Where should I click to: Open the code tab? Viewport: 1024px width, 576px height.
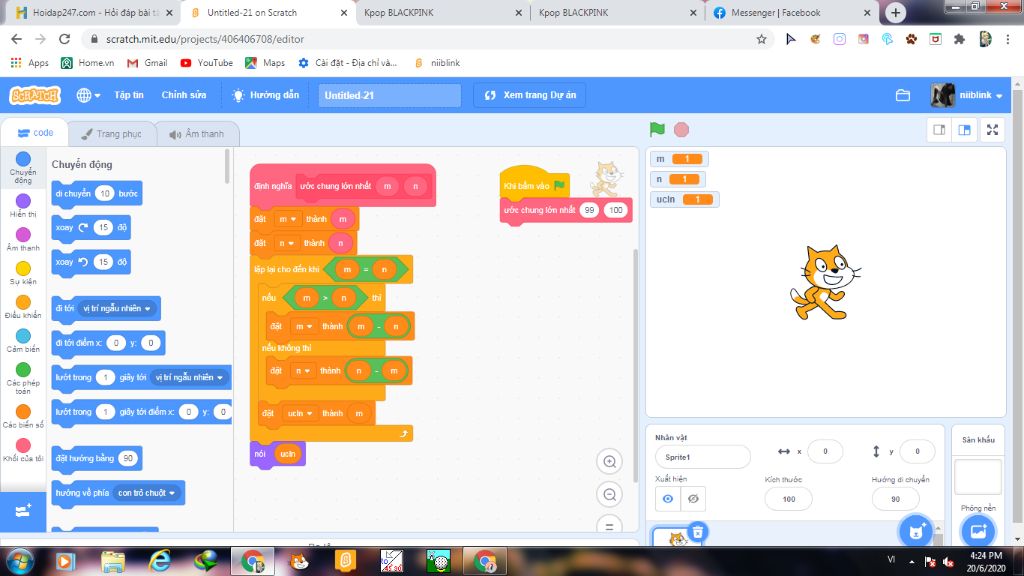(x=35, y=133)
